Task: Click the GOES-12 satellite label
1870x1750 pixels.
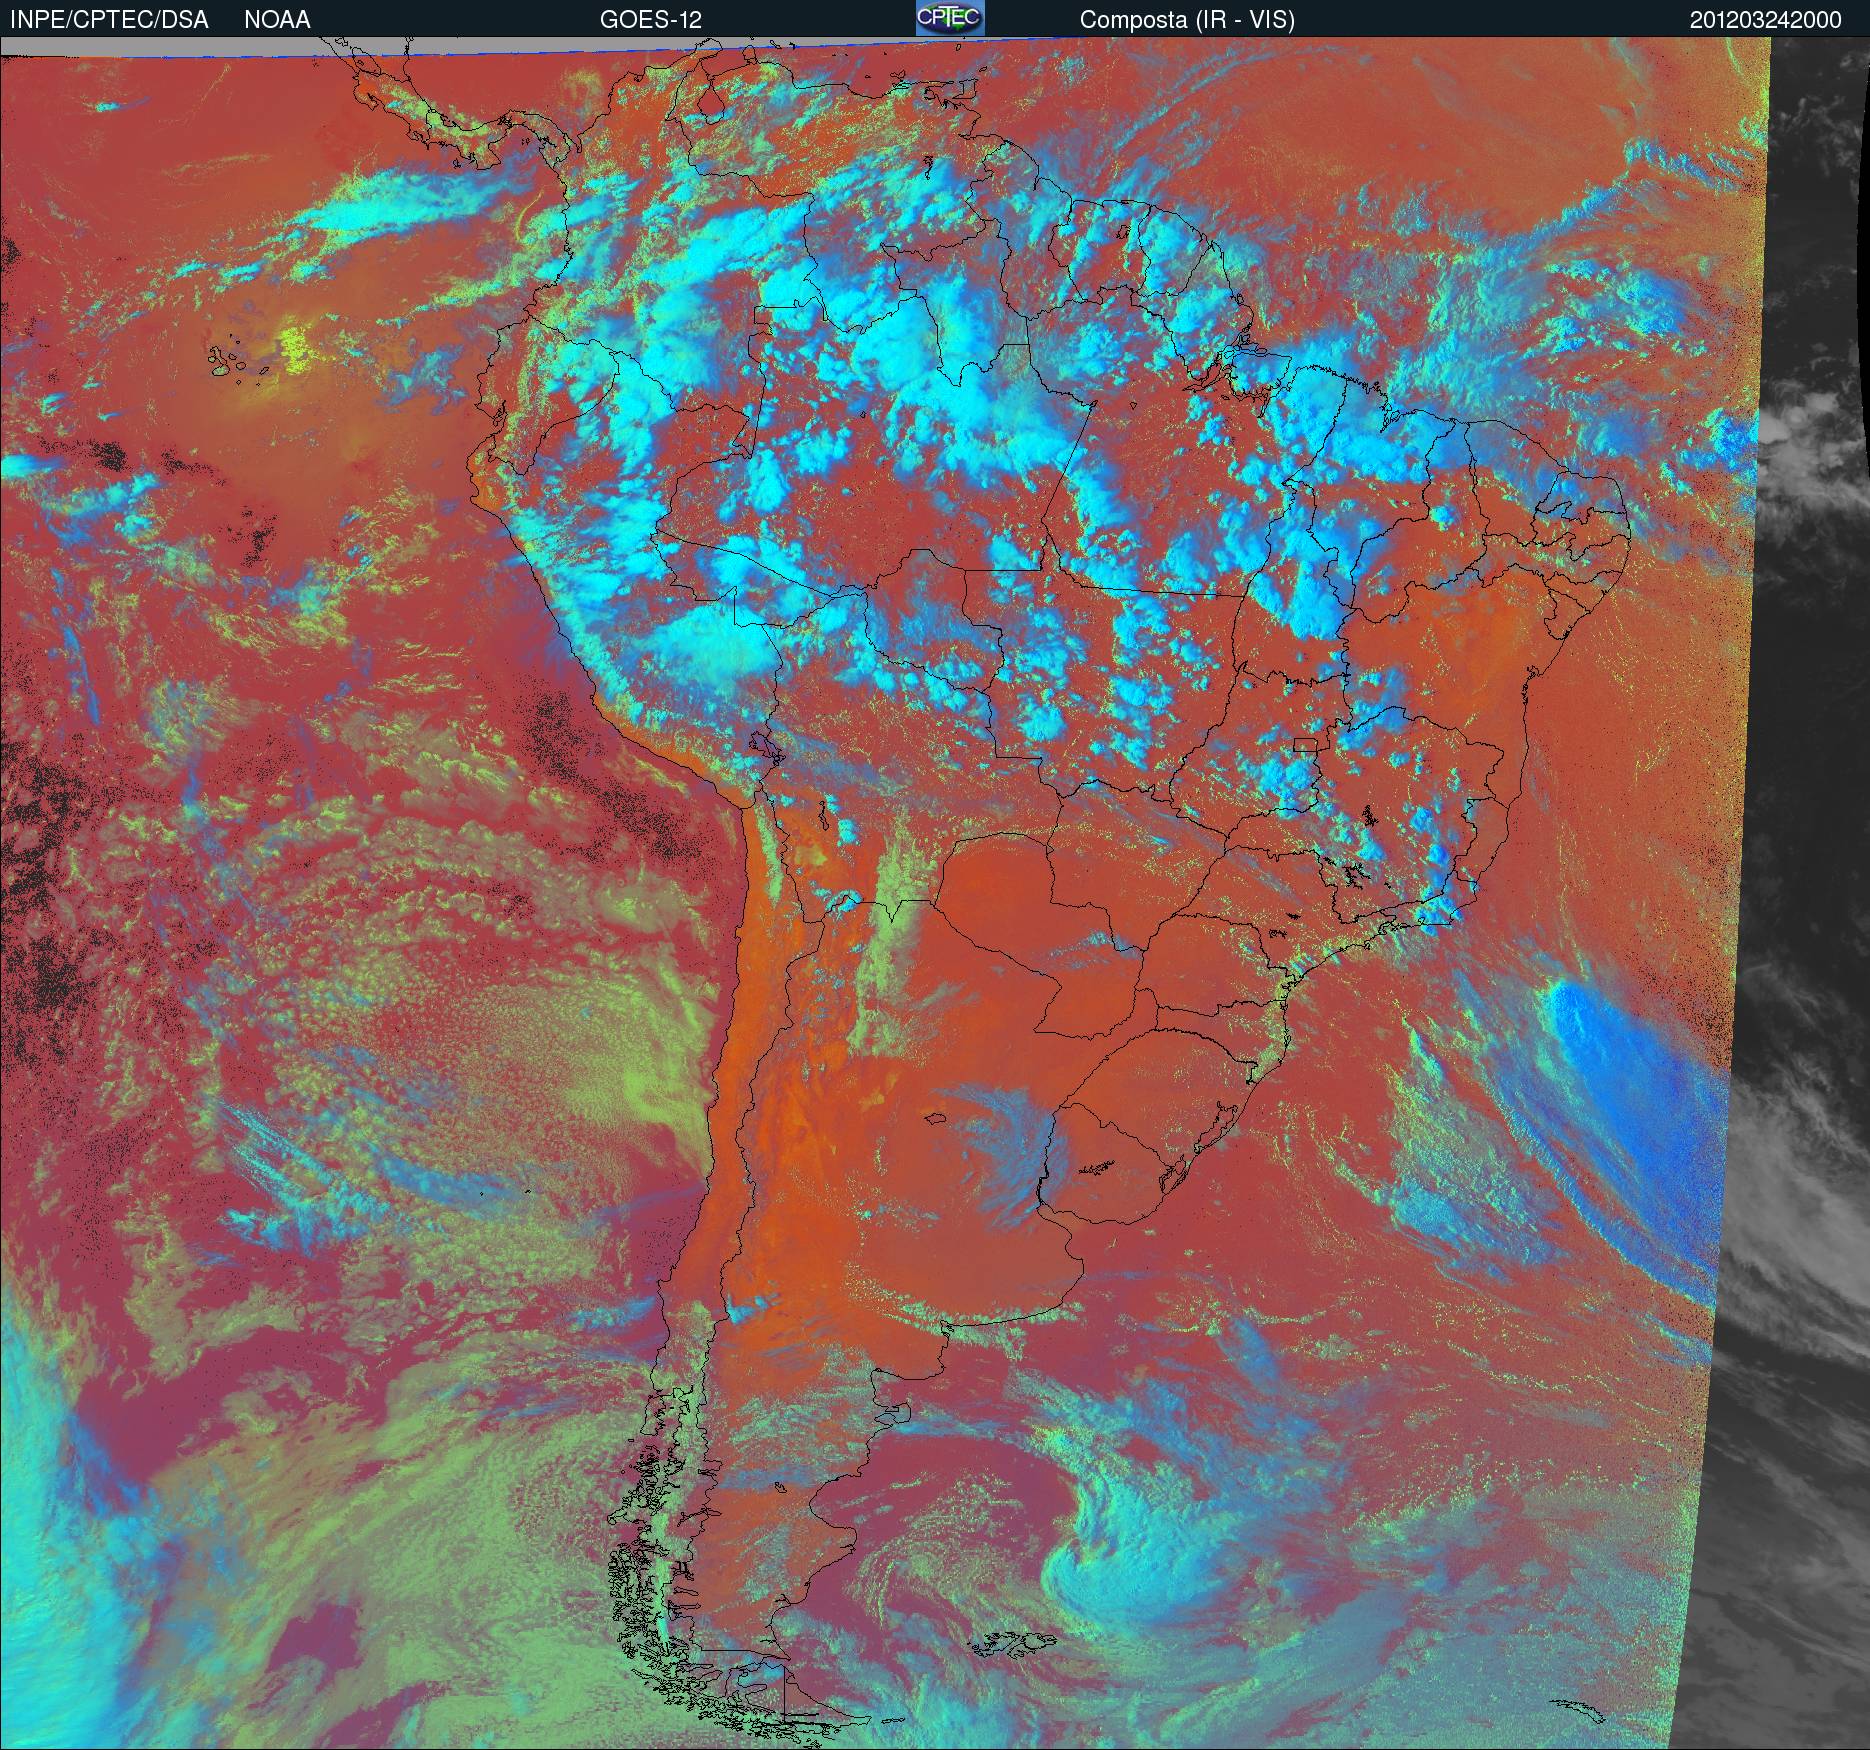Action: (x=651, y=20)
